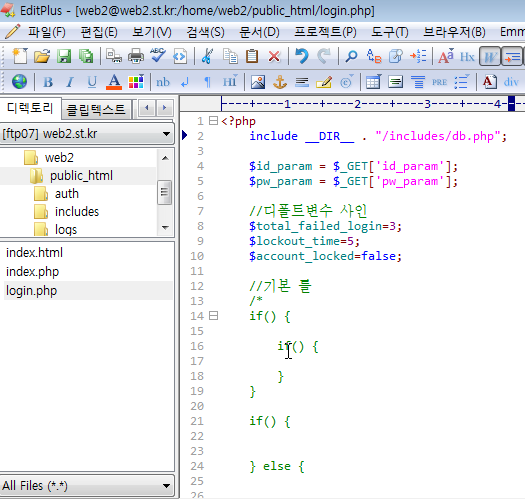The height and width of the screenshot is (499, 525).
Task: Click the font color A icon
Action: point(114,82)
